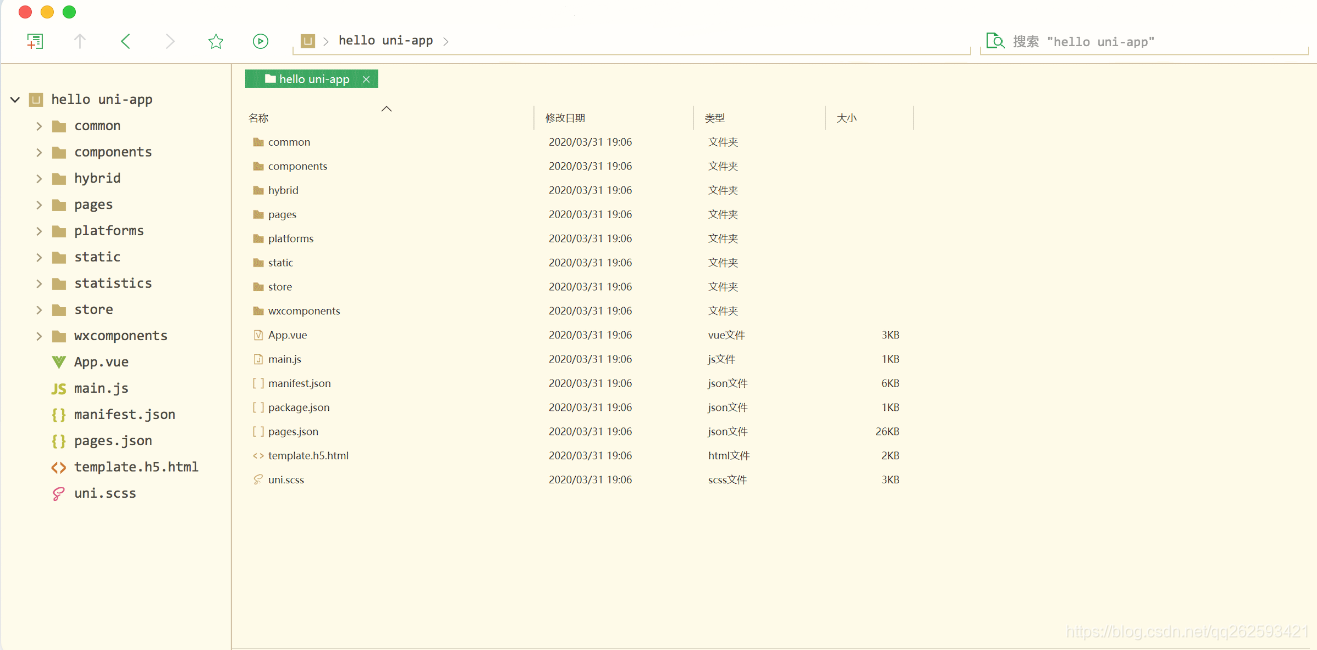Click the hello uni-app breadcrumb segment
The height and width of the screenshot is (650, 1317).
(x=386, y=41)
